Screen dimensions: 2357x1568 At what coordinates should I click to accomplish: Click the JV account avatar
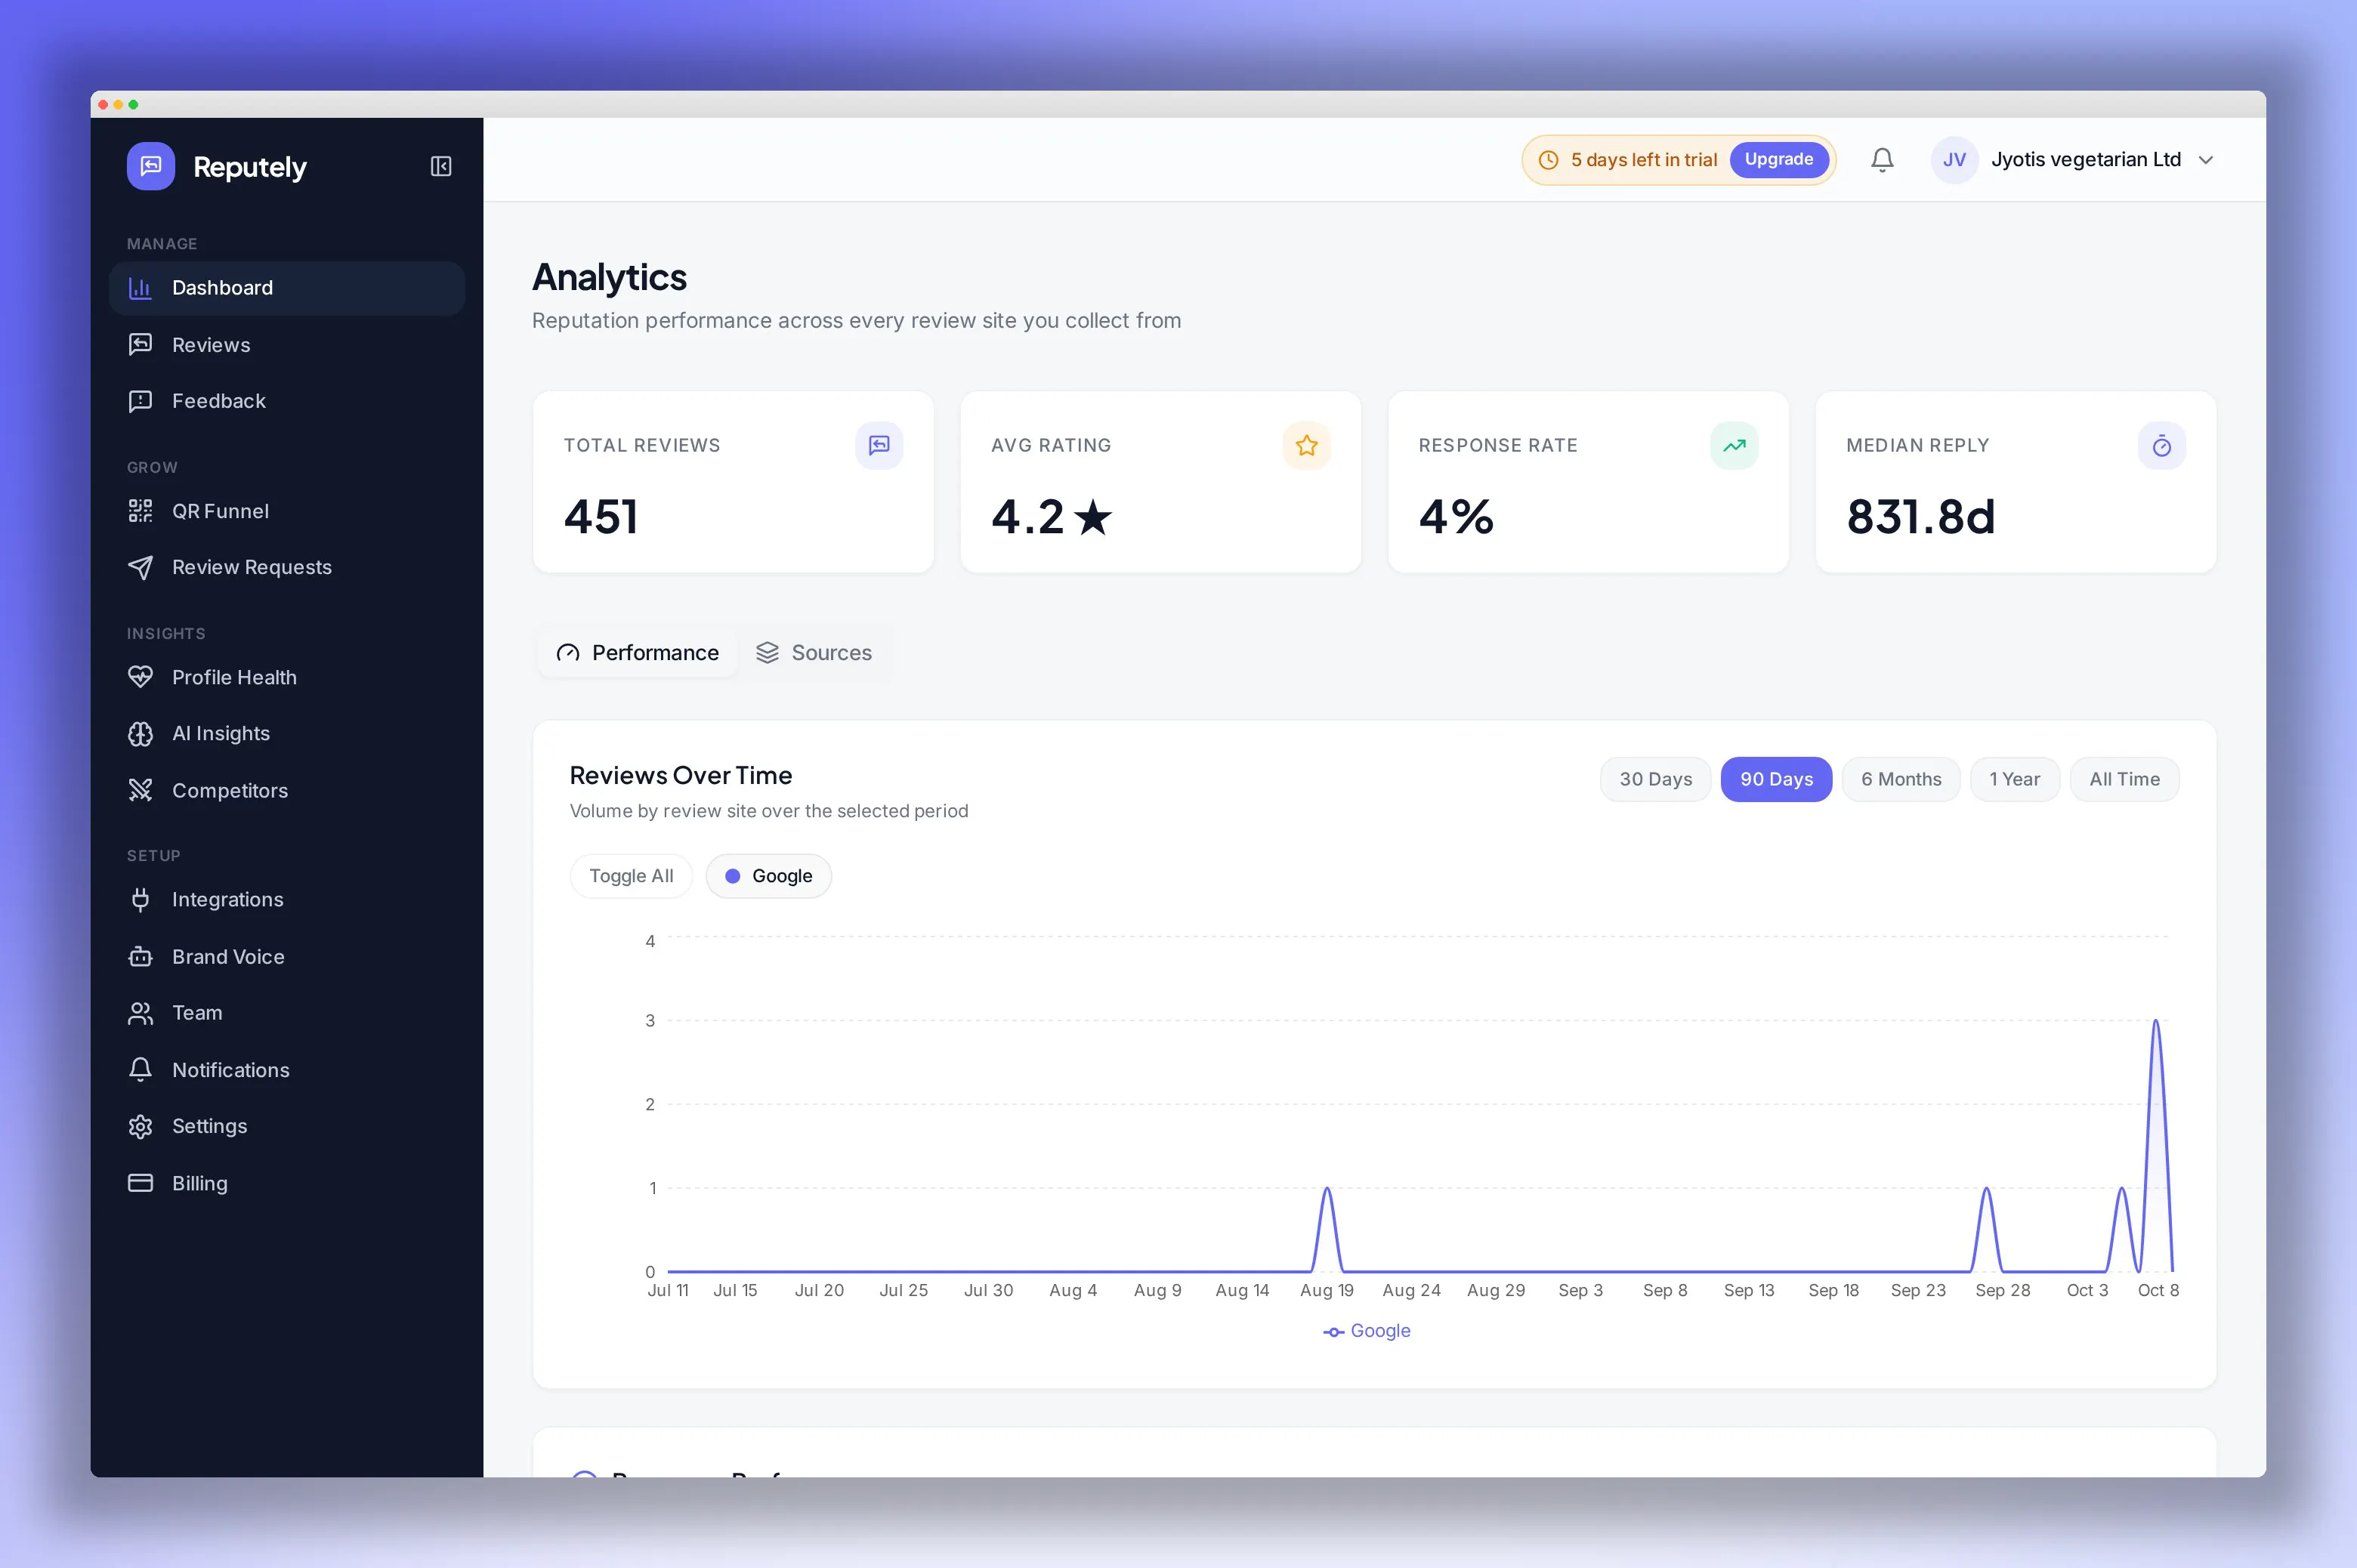pos(1954,160)
